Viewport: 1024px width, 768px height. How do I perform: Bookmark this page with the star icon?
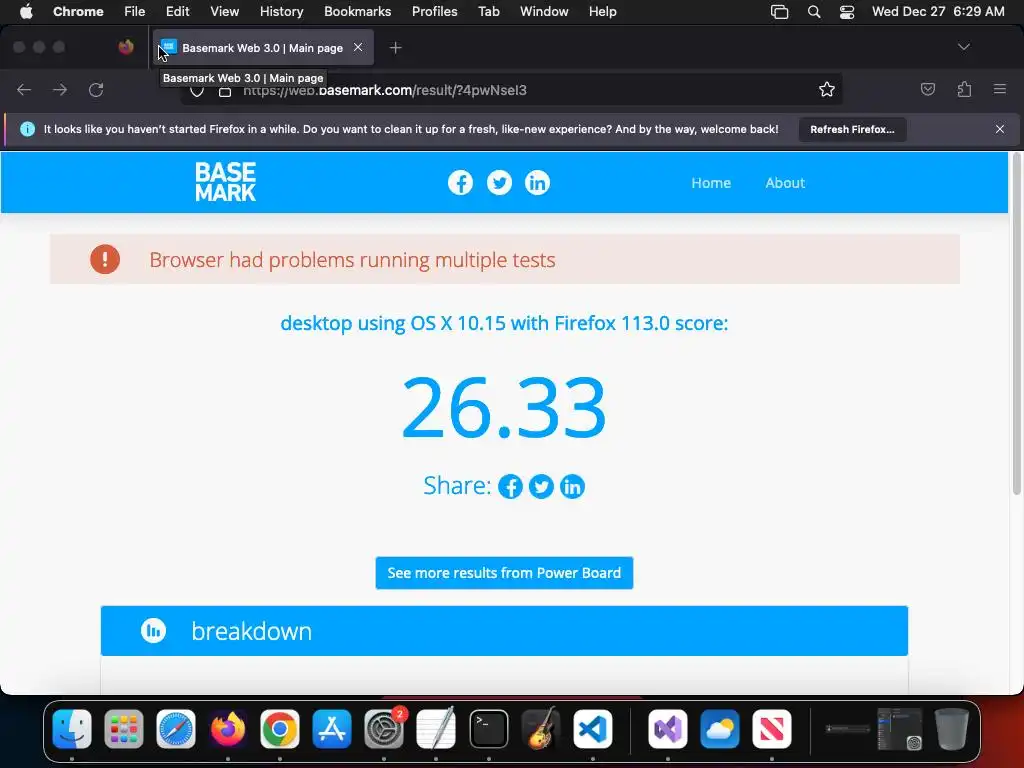827,89
